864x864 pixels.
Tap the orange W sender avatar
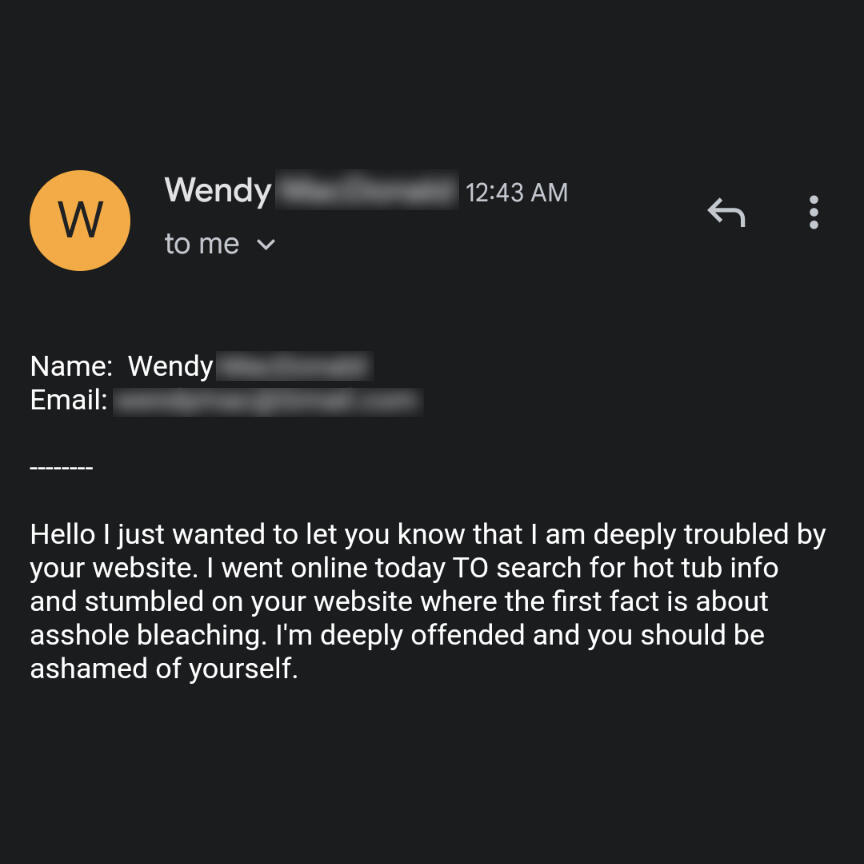tap(80, 220)
